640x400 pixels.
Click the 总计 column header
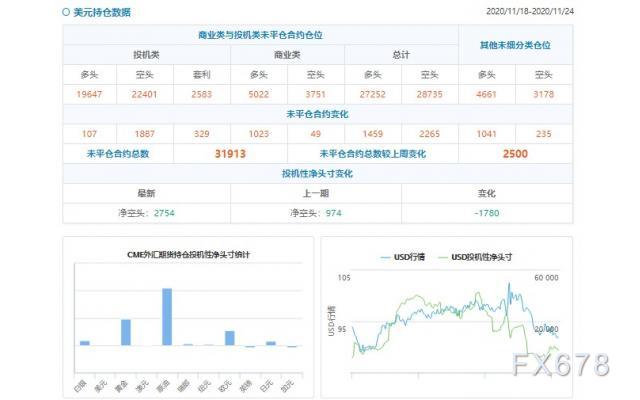[x=400, y=54]
